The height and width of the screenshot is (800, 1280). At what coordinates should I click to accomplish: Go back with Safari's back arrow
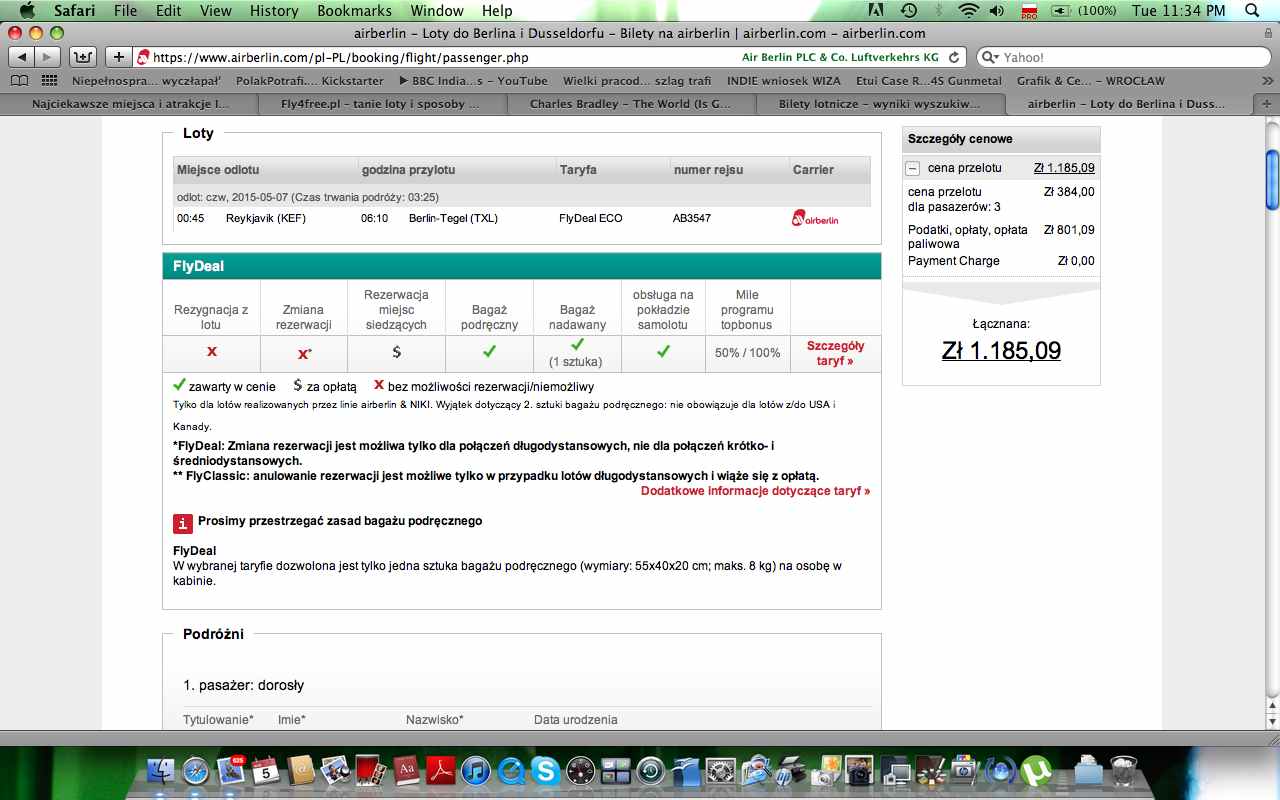(21, 57)
